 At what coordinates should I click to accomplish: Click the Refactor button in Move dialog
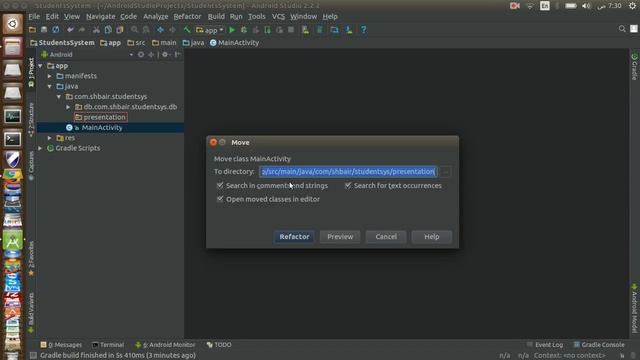[x=294, y=237]
